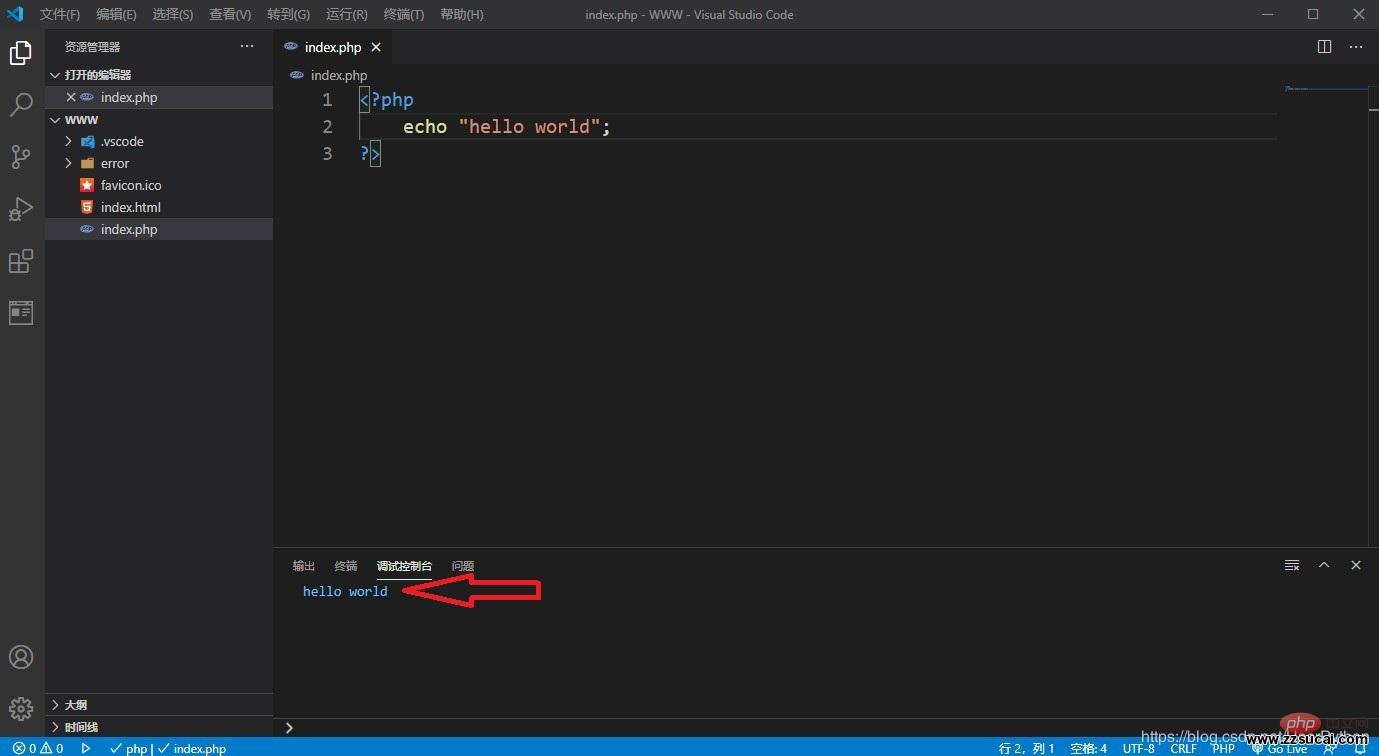Click errors and warnings count in status bar
The height and width of the screenshot is (756, 1379).
(x=38, y=748)
